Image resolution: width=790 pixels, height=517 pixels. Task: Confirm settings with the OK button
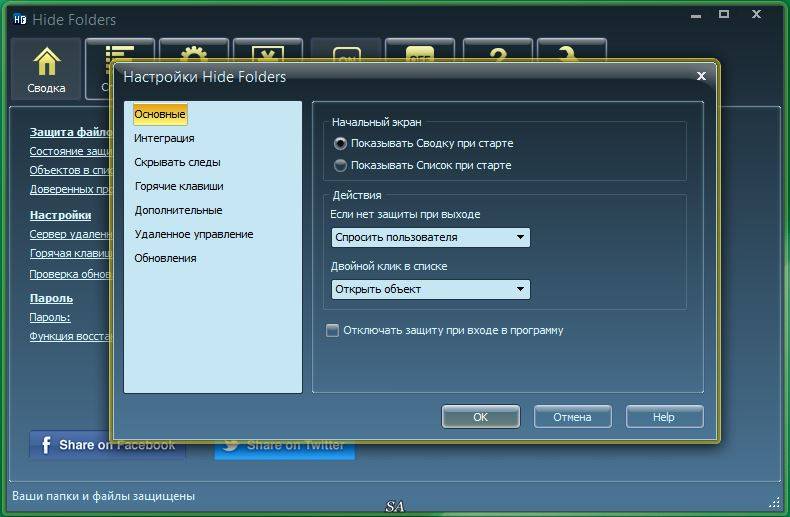coord(481,417)
